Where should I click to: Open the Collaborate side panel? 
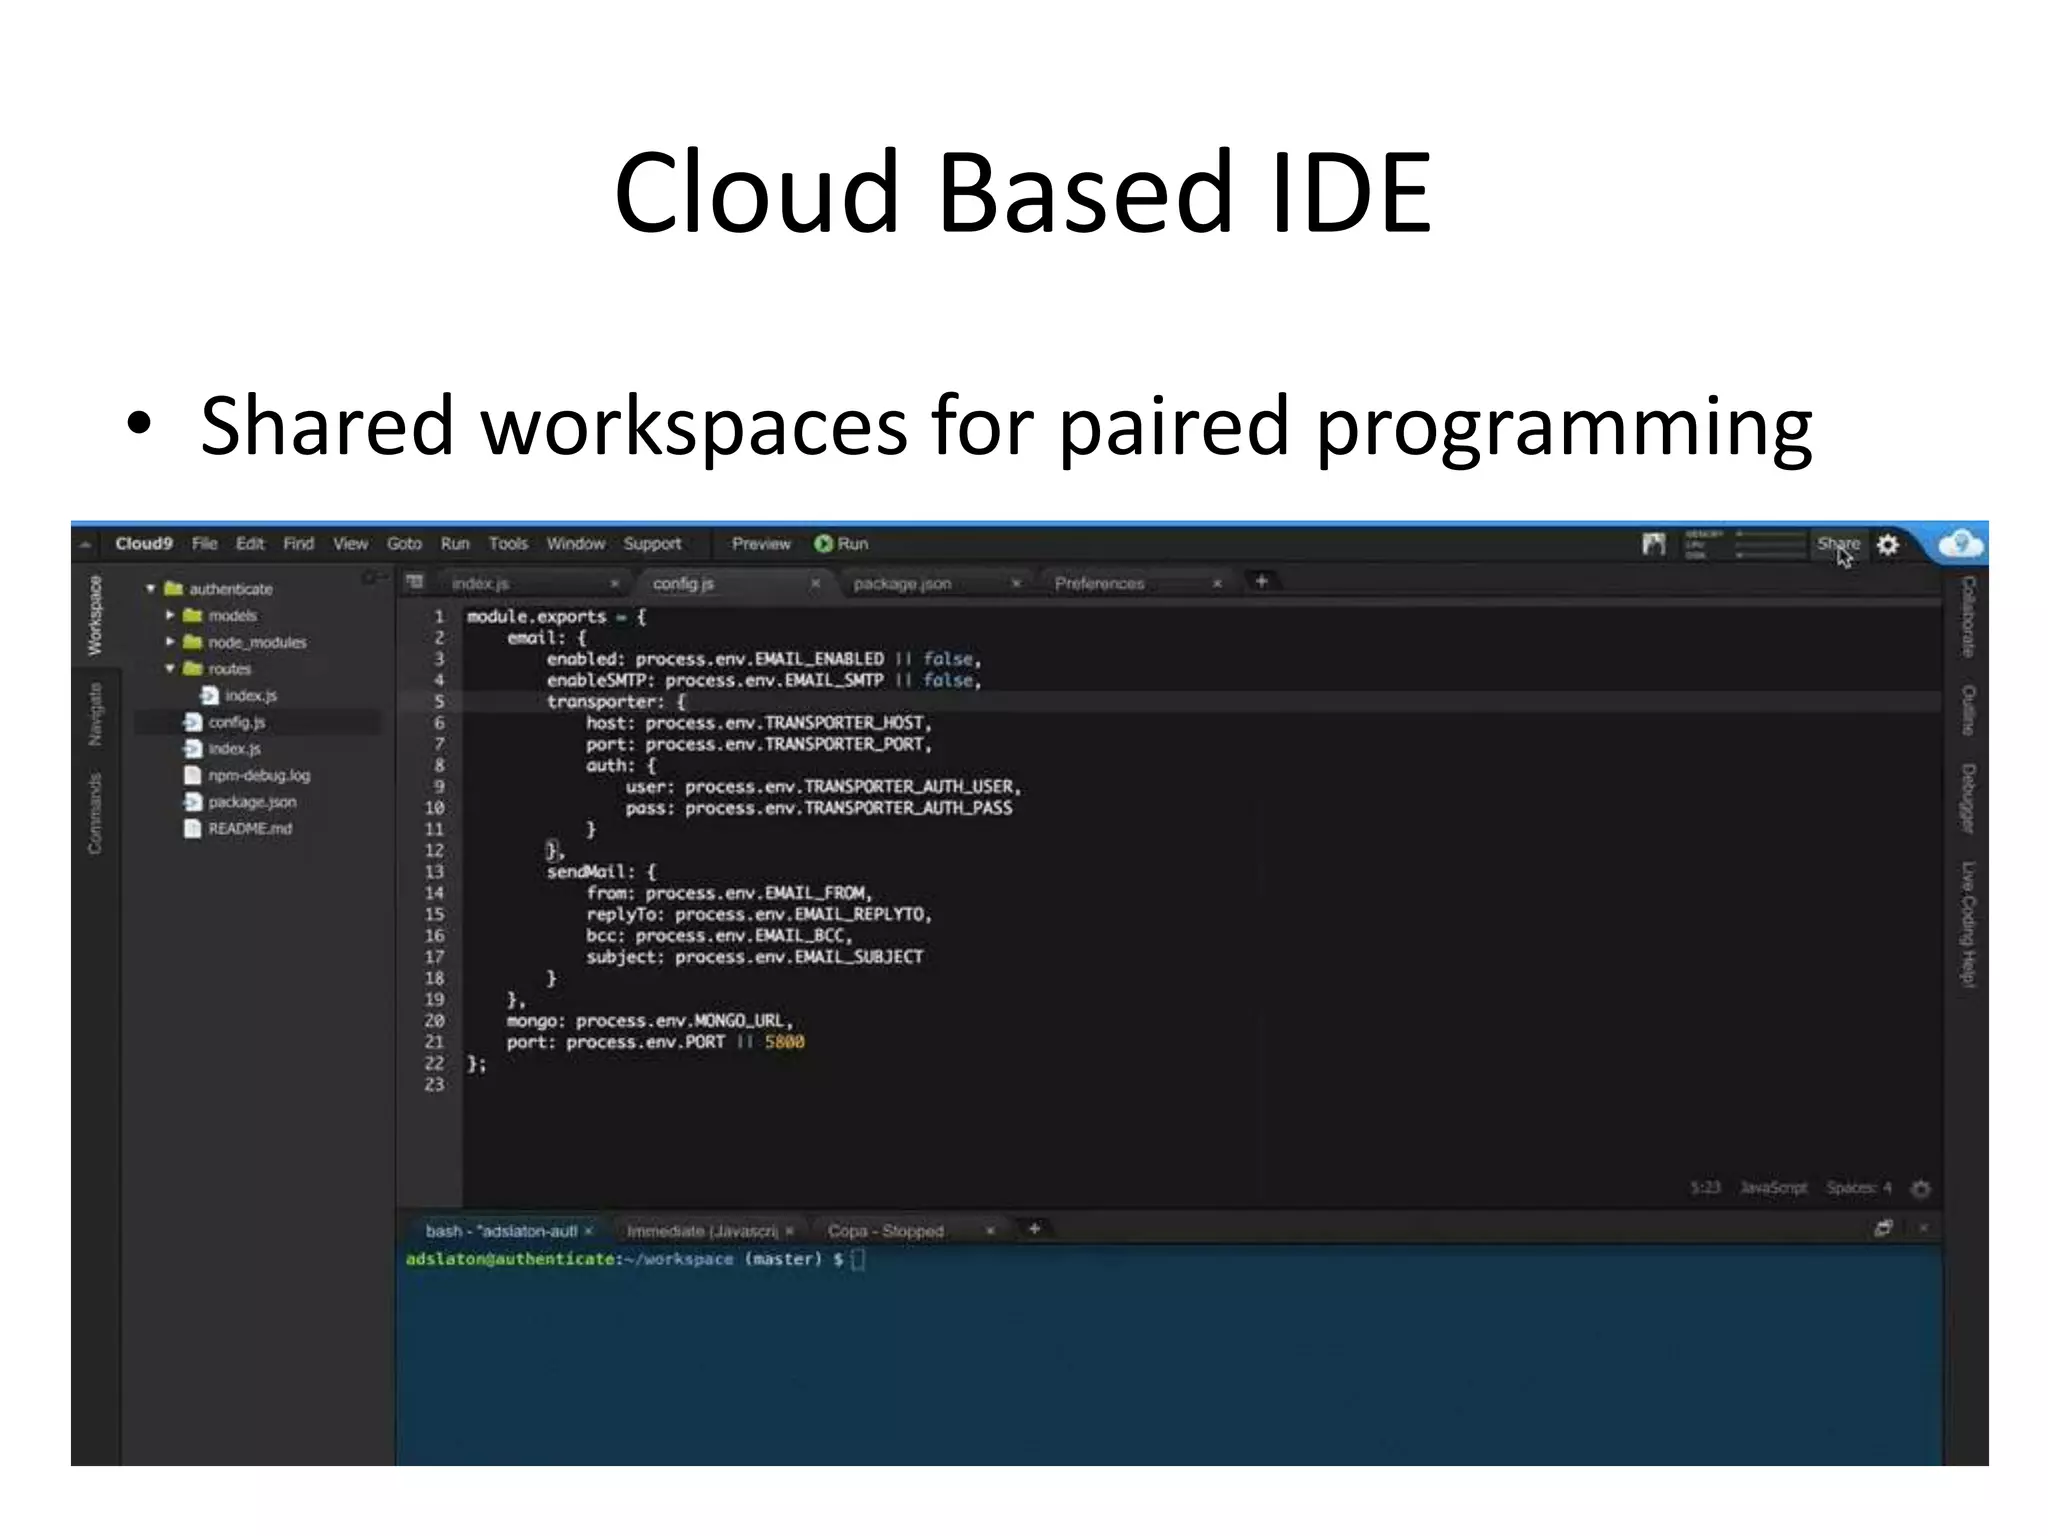click(1967, 617)
